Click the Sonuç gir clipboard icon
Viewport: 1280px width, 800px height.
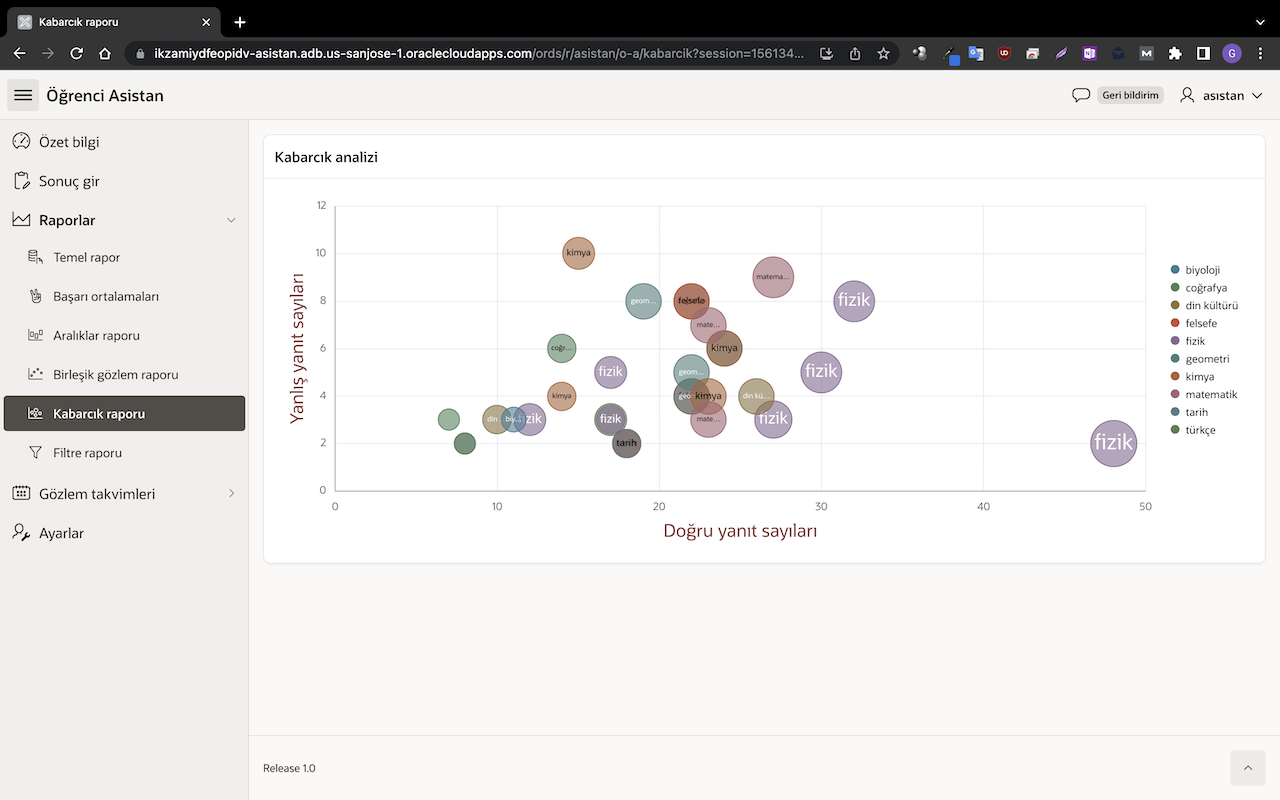21,181
